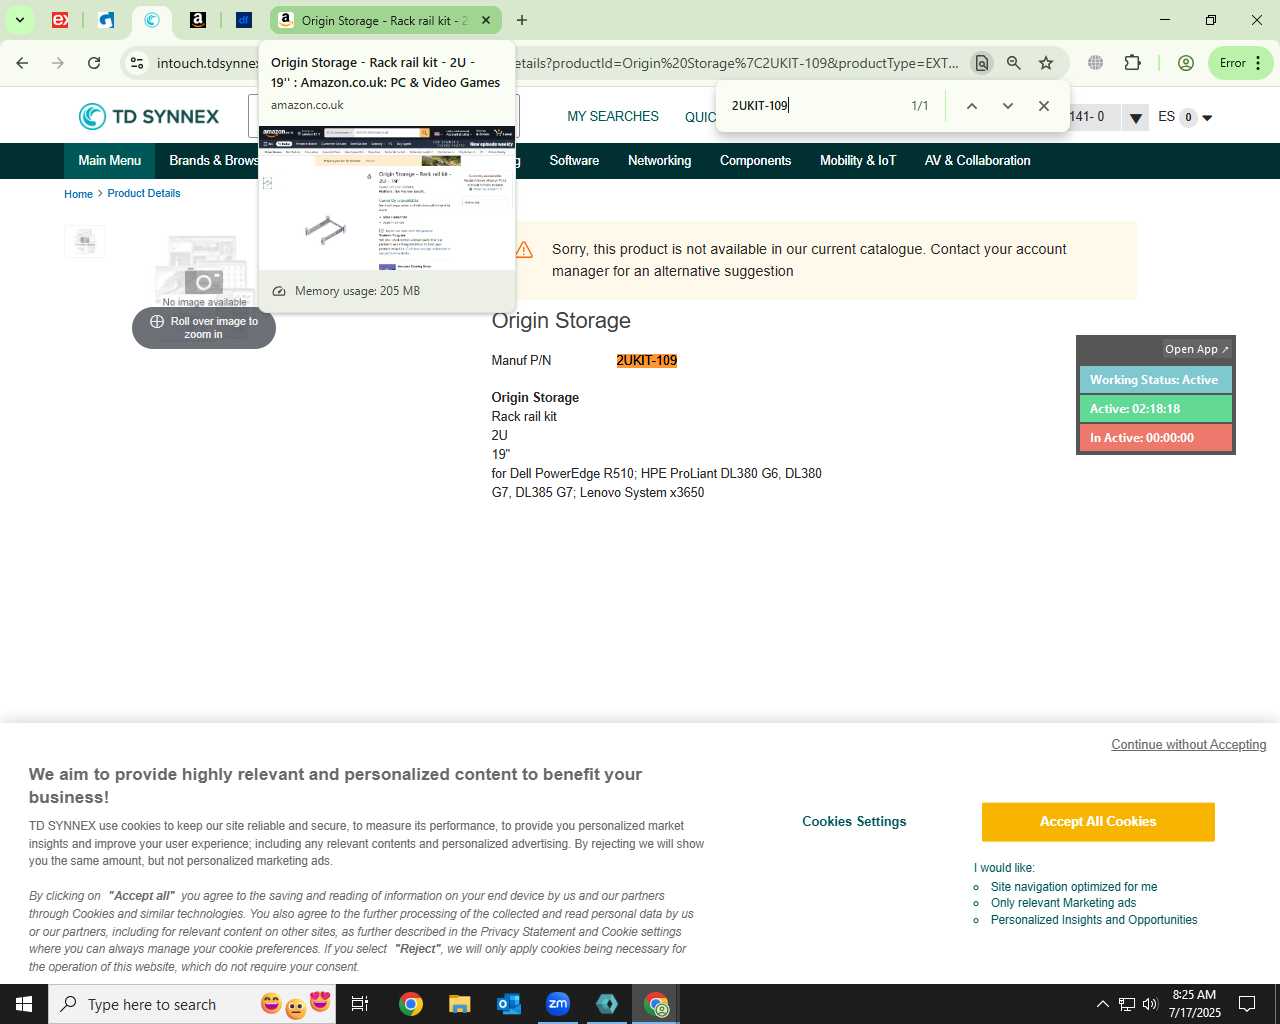Image resolution: width=1280 pixels, height=1024 pixels.
Task: Open the Chrome profile icon
Action: (1186, 63)
